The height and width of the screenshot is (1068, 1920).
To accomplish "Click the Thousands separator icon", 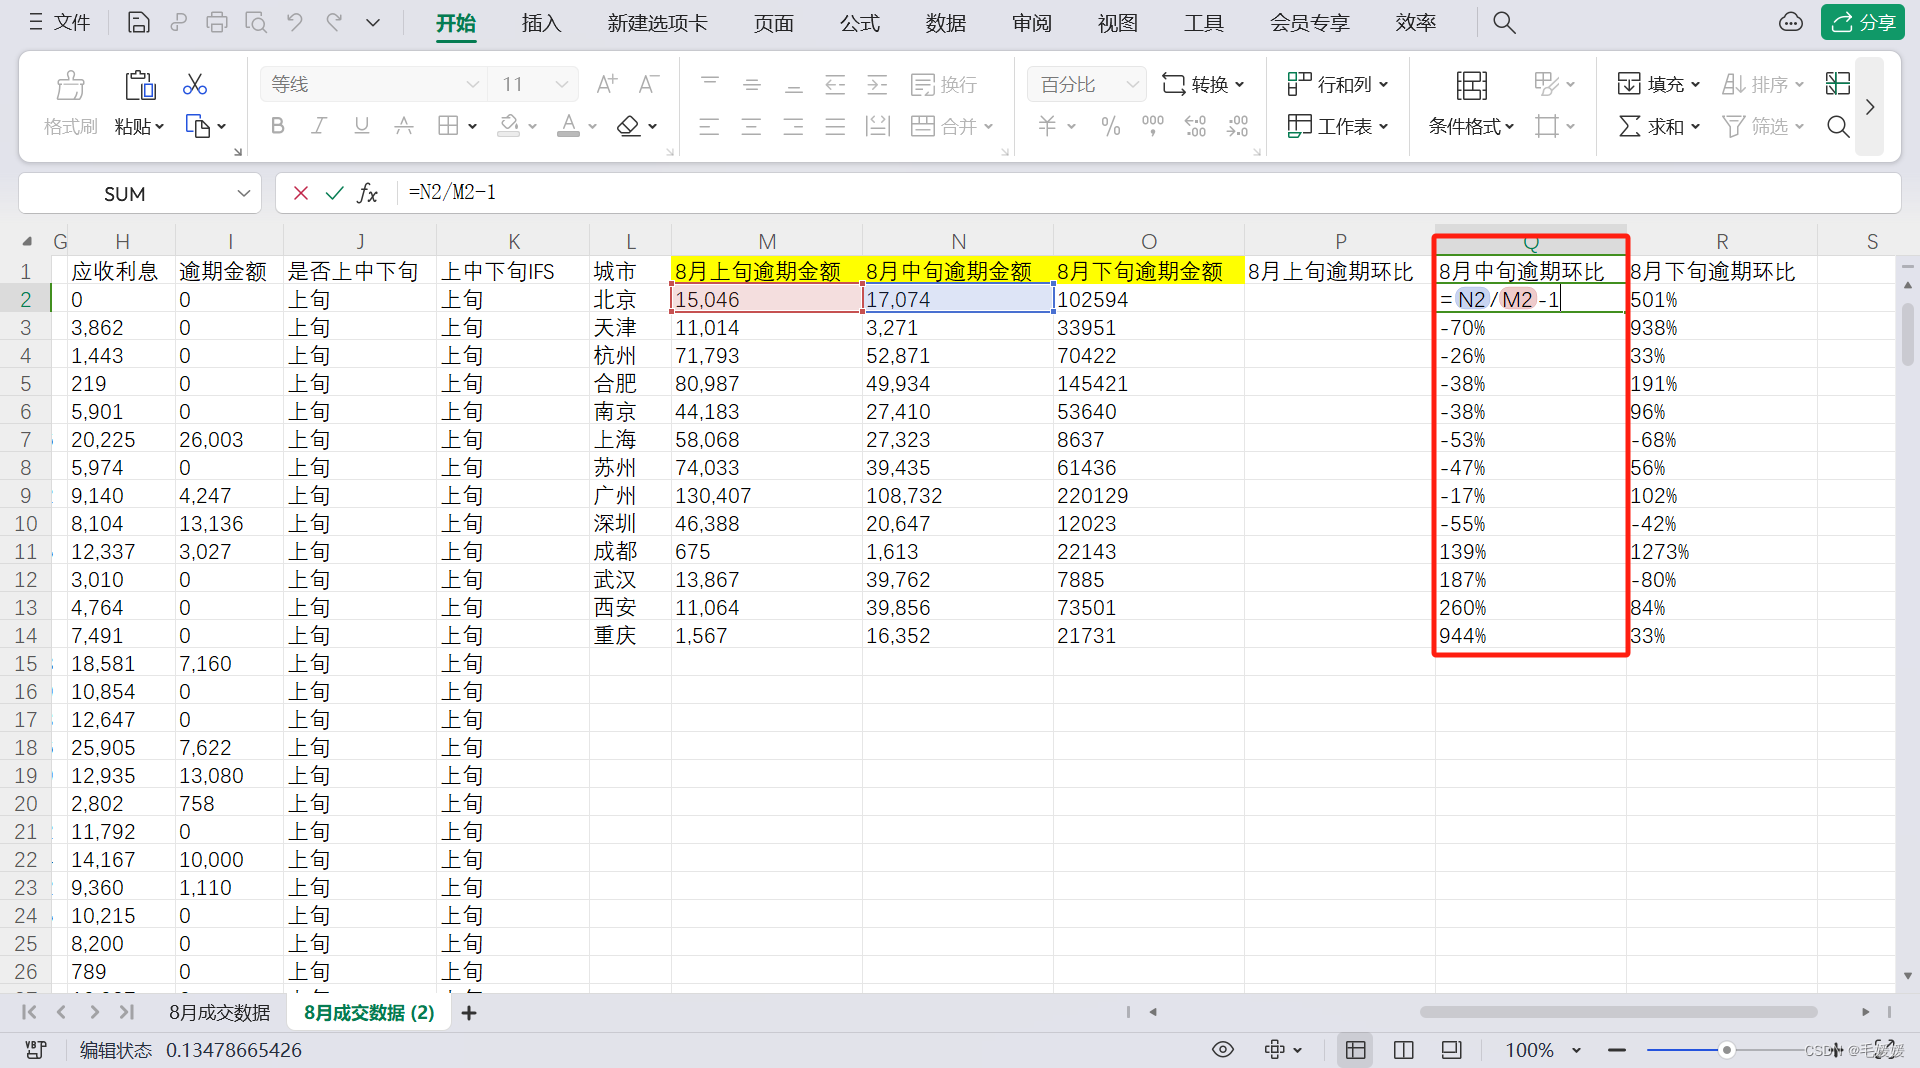I will point(1153,126).
